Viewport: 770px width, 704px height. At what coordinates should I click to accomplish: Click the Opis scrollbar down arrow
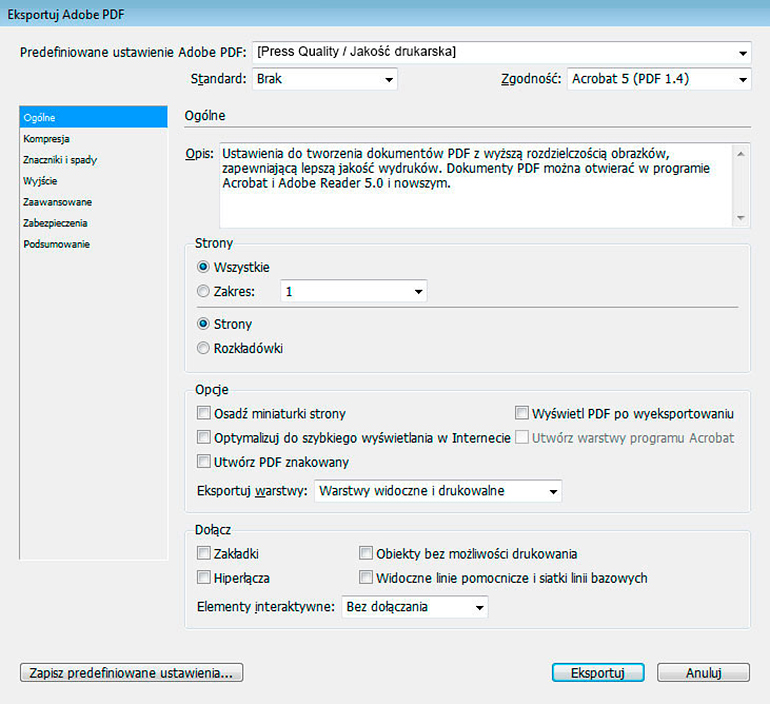741,217
